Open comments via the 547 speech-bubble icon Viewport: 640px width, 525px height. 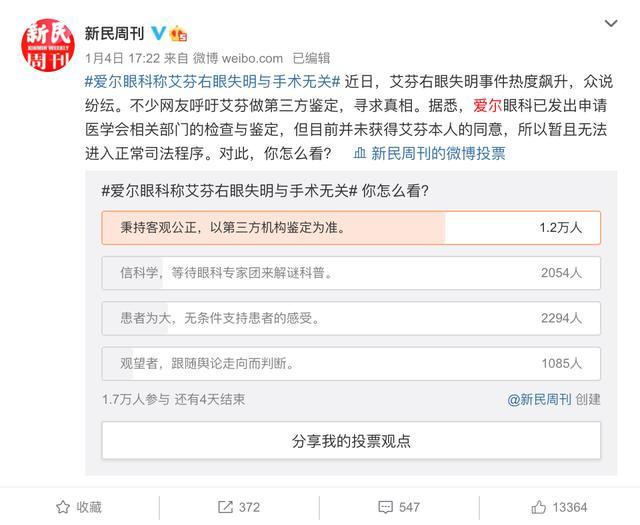[384, 507]
